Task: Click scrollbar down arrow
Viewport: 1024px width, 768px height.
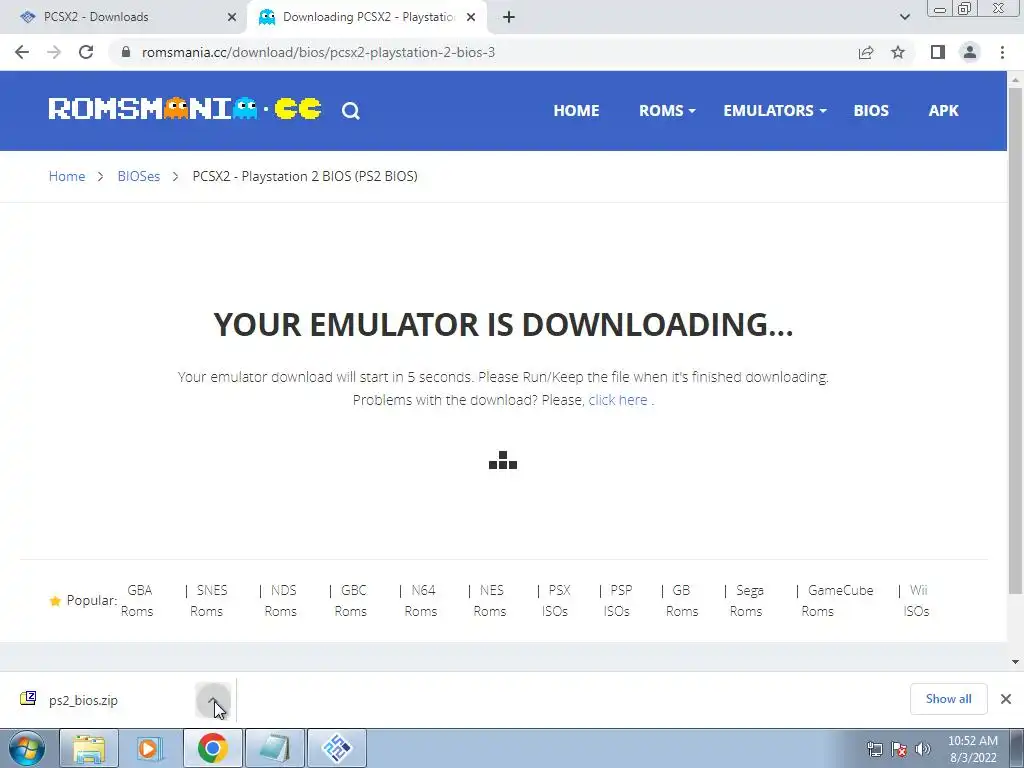Action: click(1015, 662)
